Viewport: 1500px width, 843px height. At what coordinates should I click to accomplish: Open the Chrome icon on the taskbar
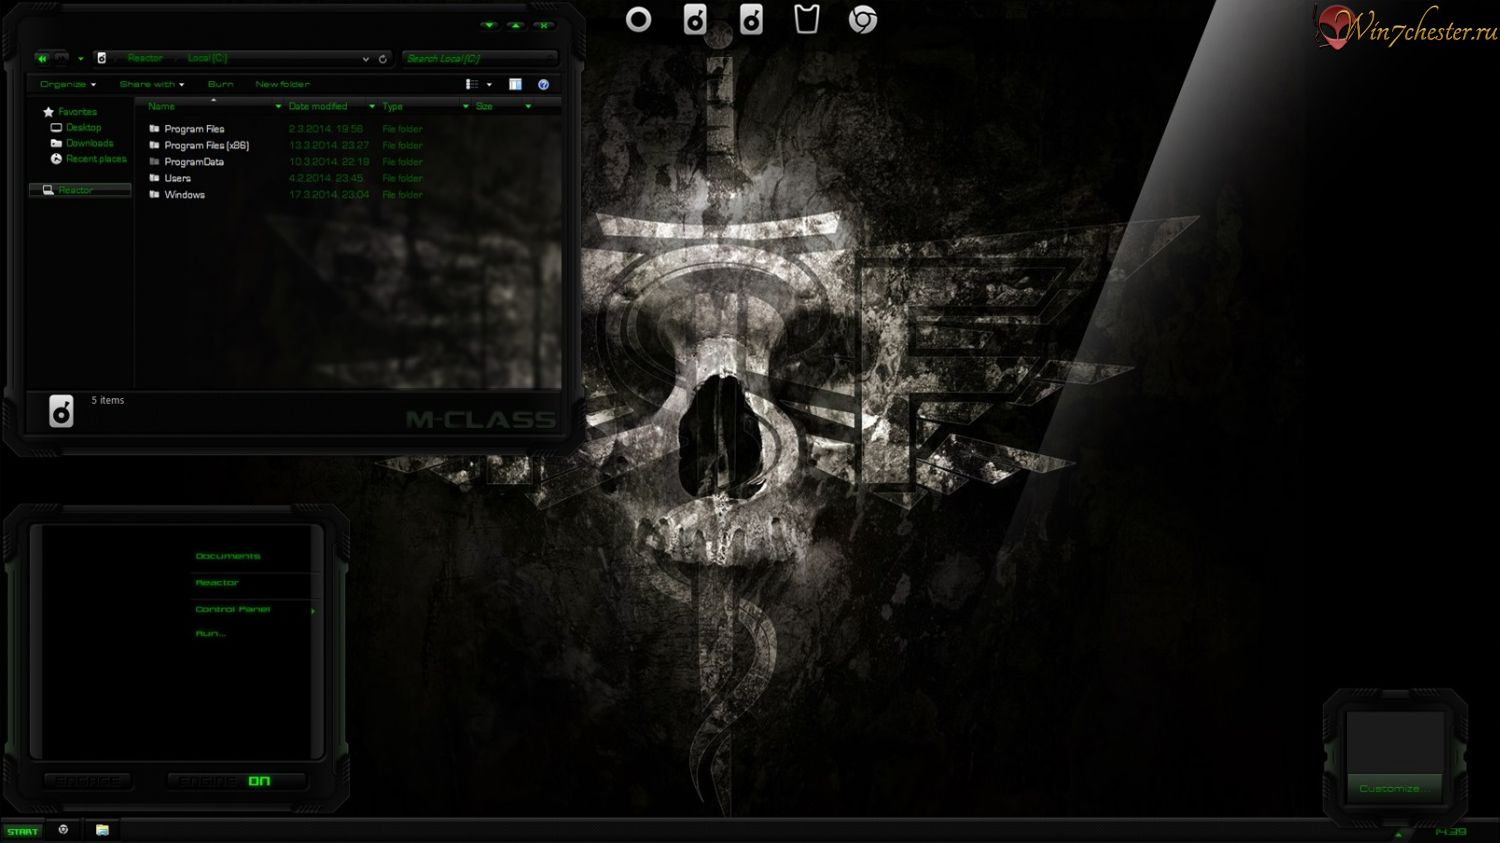[x=63, y=830]
